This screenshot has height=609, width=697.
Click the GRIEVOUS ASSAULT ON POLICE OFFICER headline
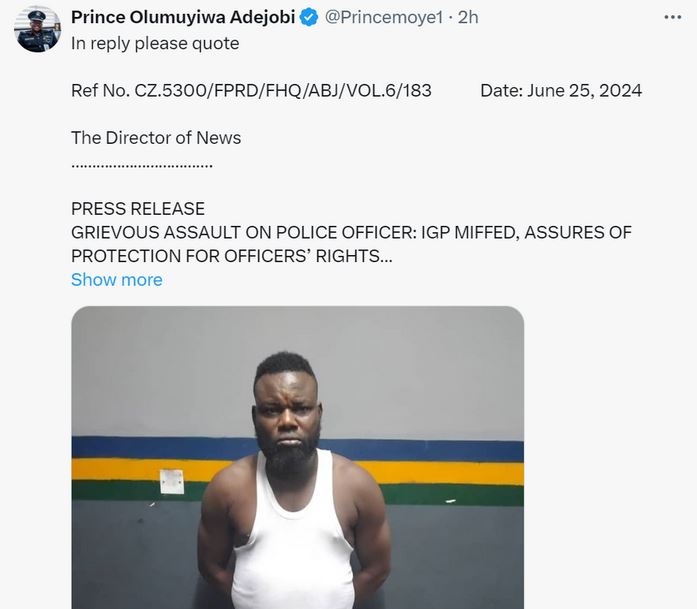[x=351, y=233]
